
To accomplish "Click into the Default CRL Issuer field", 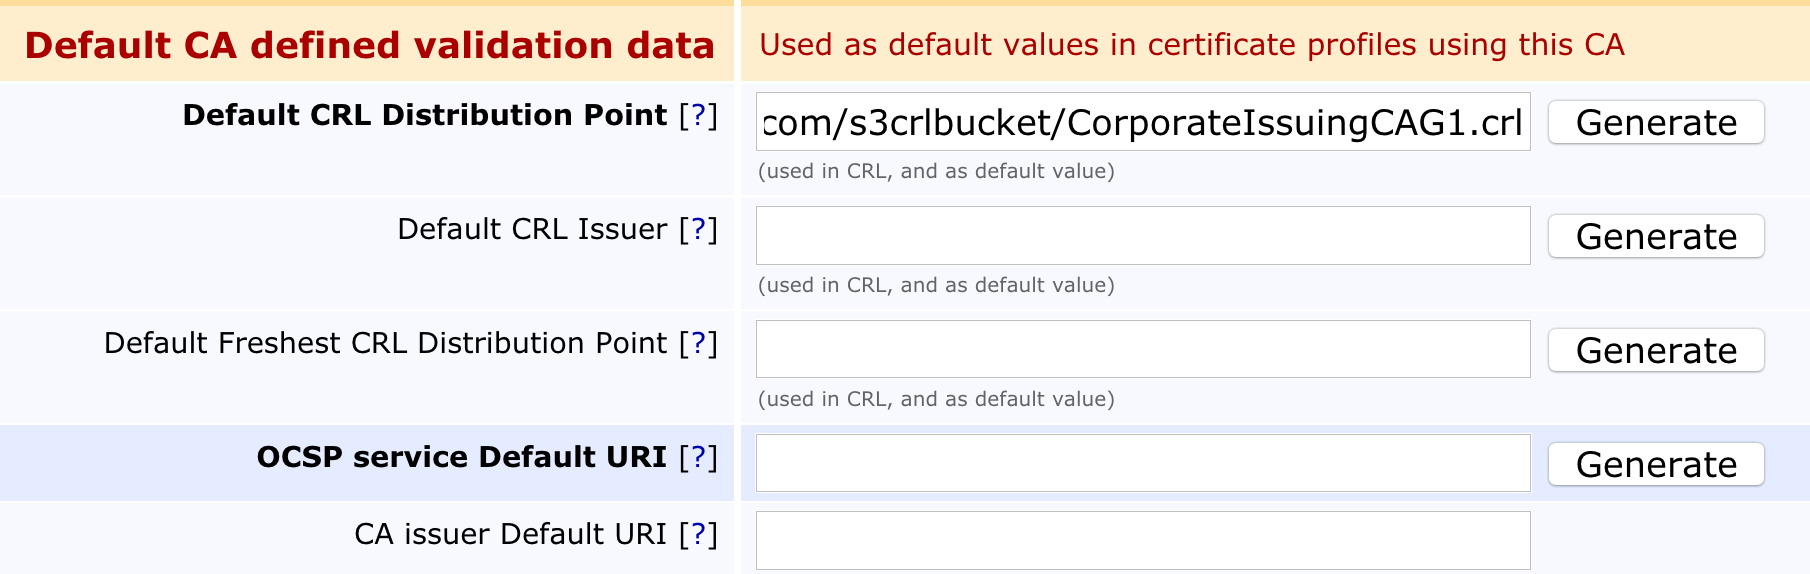I will click(x=1142, y=236).
